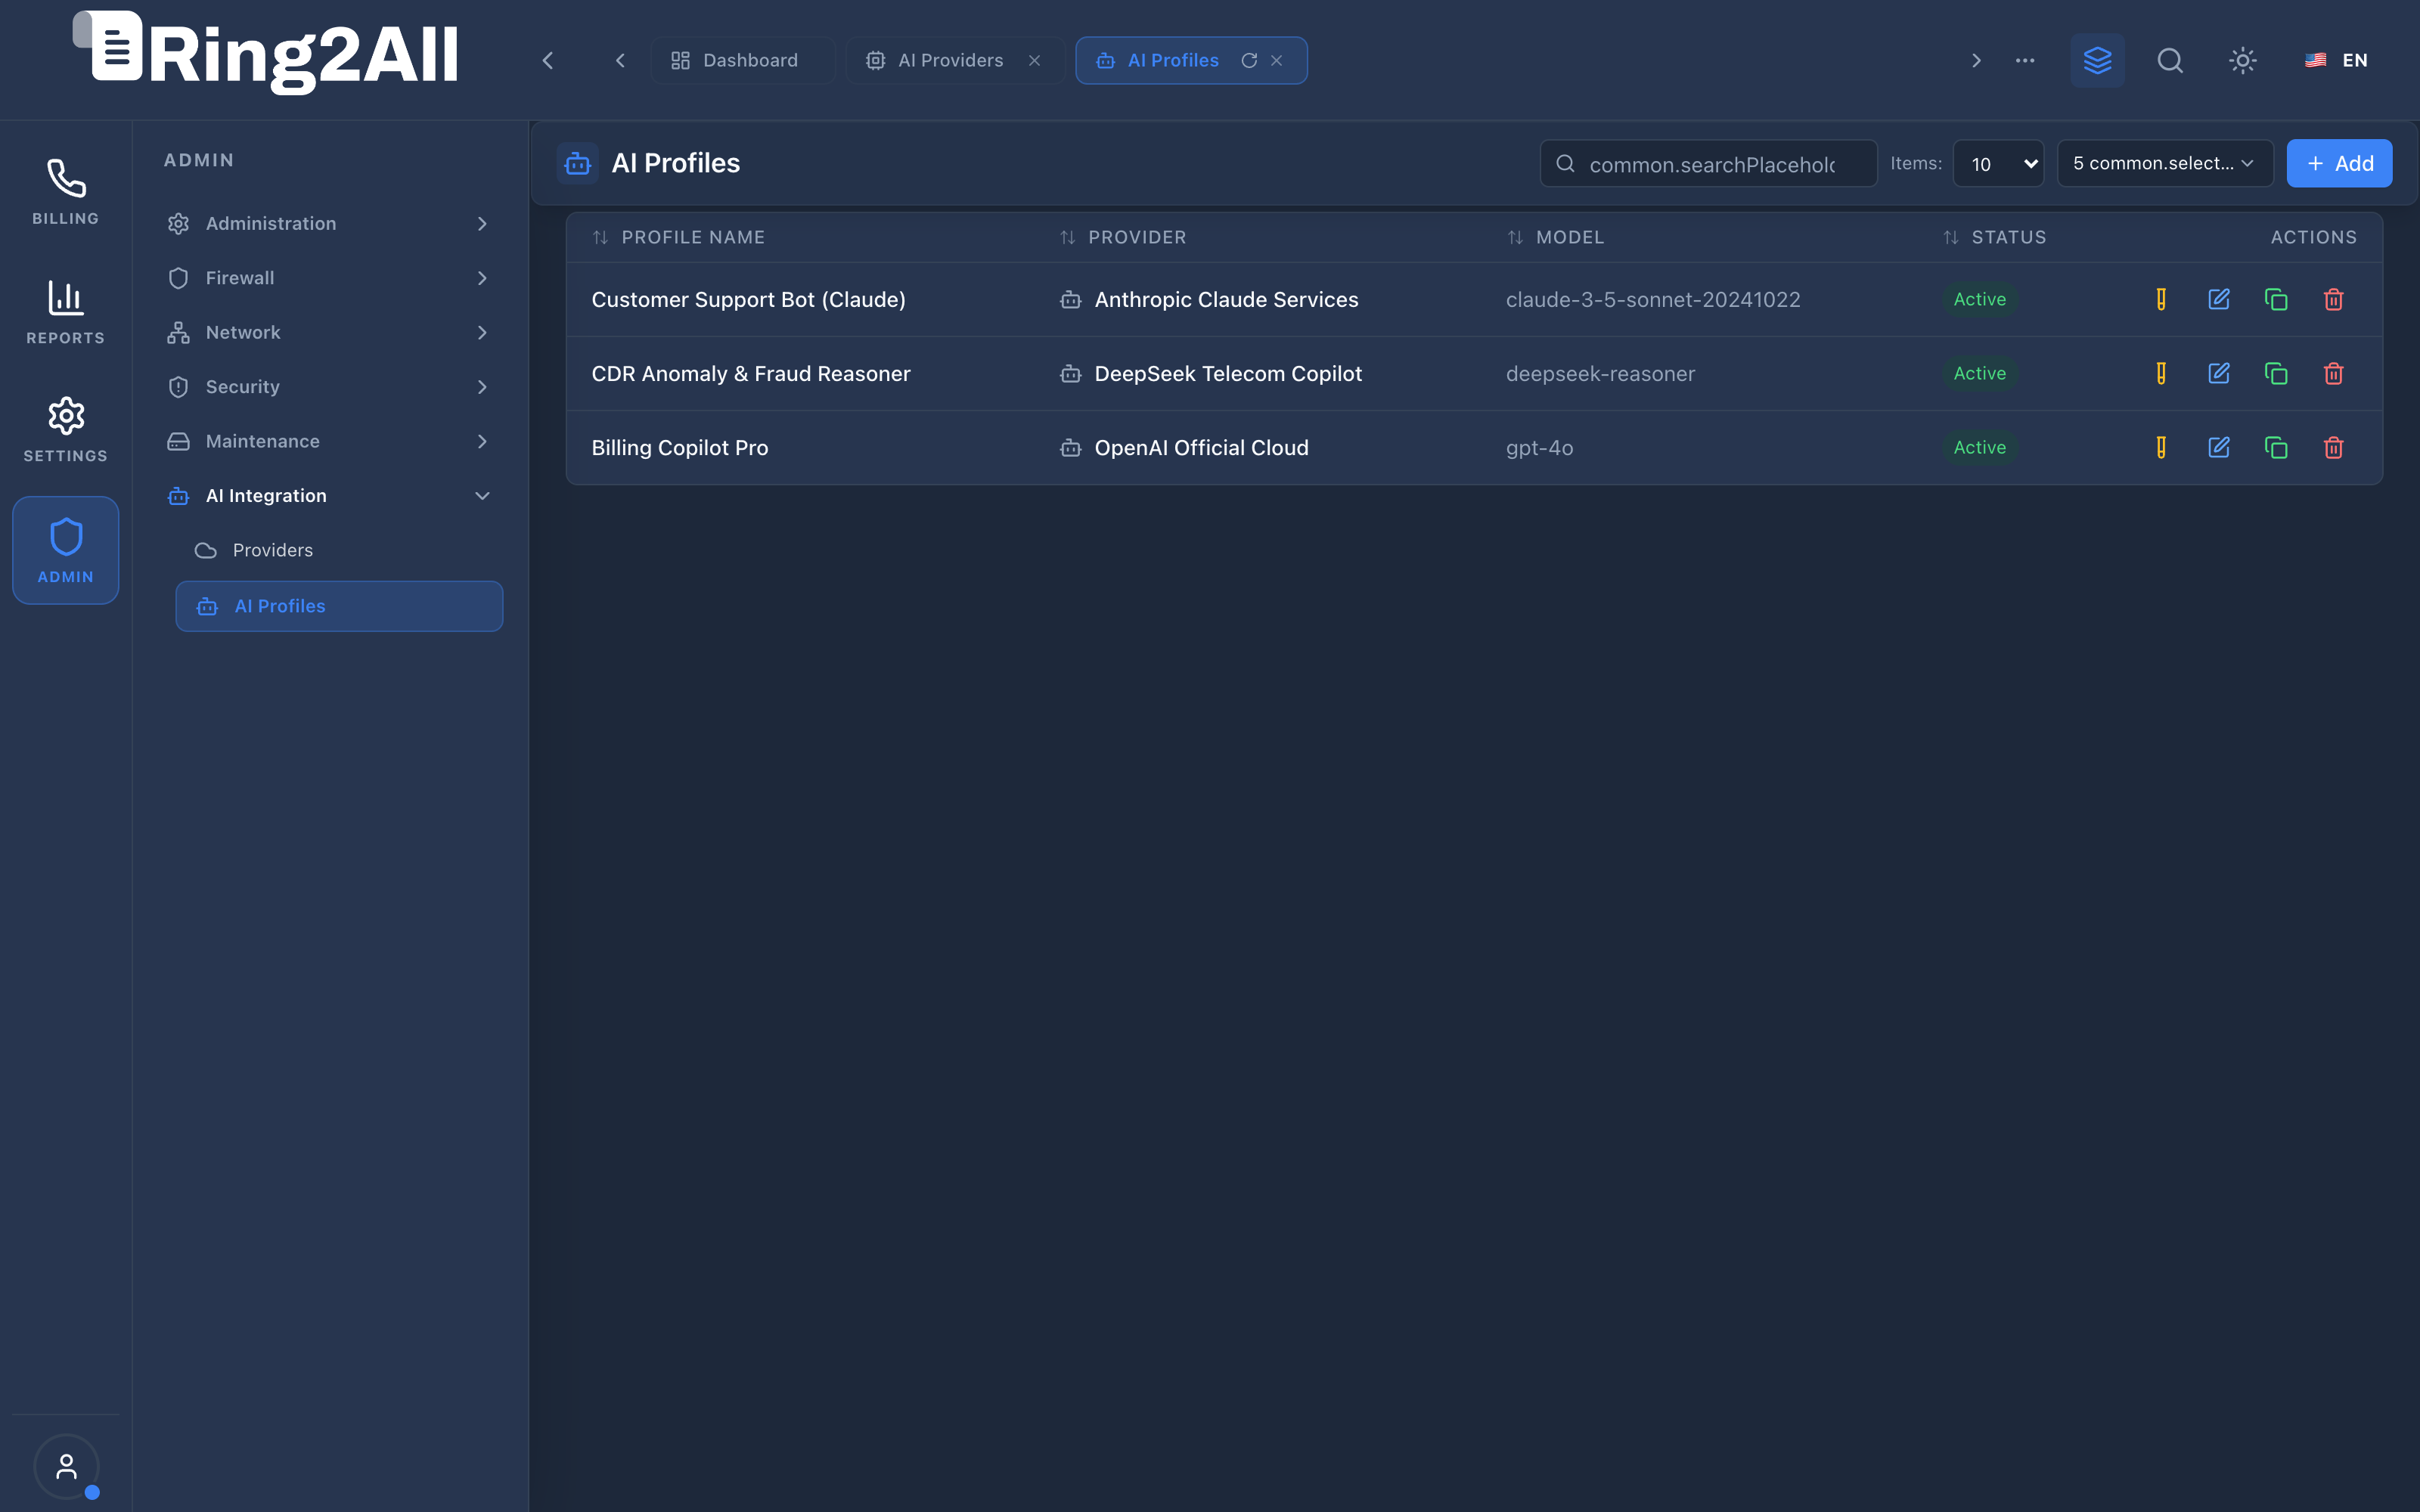Switch to the AI Providers tab
Image resolution: width=2420 pixels, height=1512 pixels.
click(955, 60)
